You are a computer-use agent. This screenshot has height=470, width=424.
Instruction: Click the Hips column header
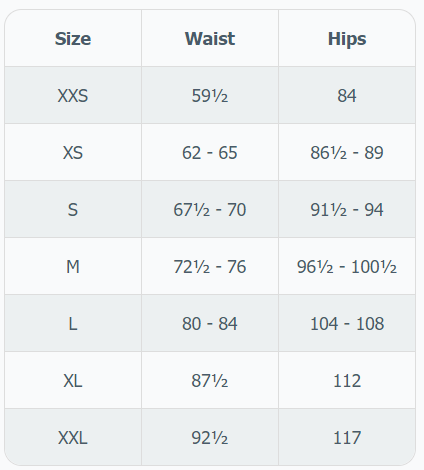point(347,39)
